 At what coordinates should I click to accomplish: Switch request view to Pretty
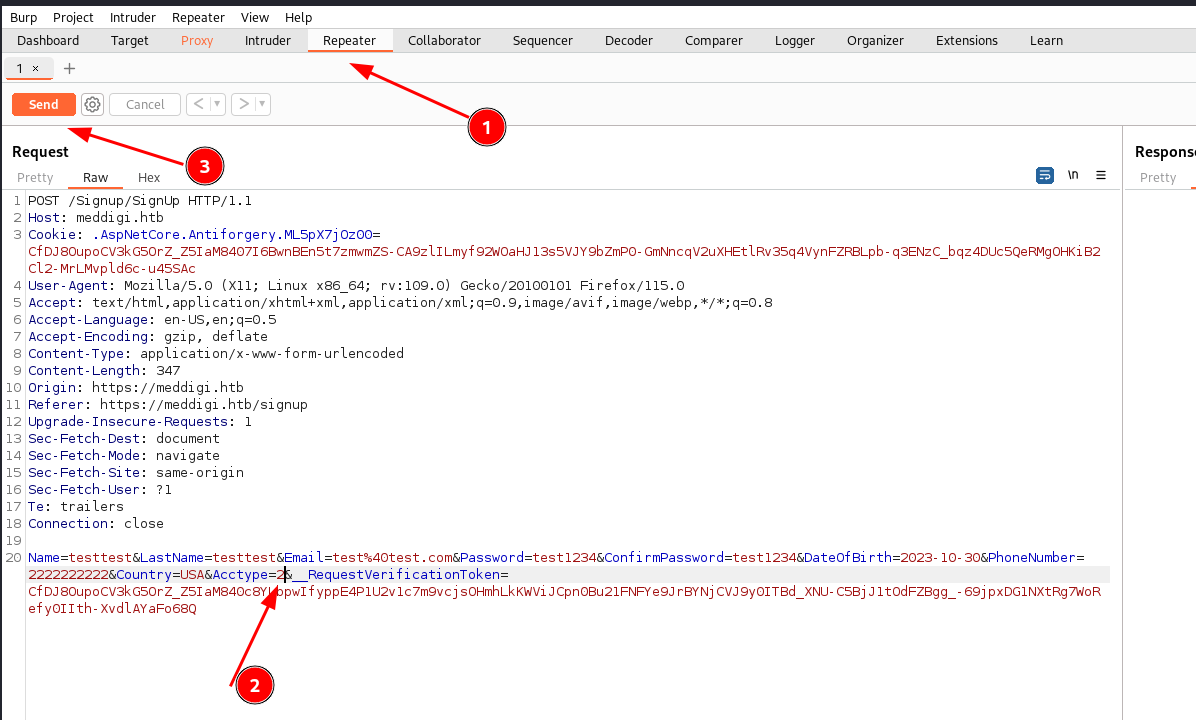tap(35, 177)
